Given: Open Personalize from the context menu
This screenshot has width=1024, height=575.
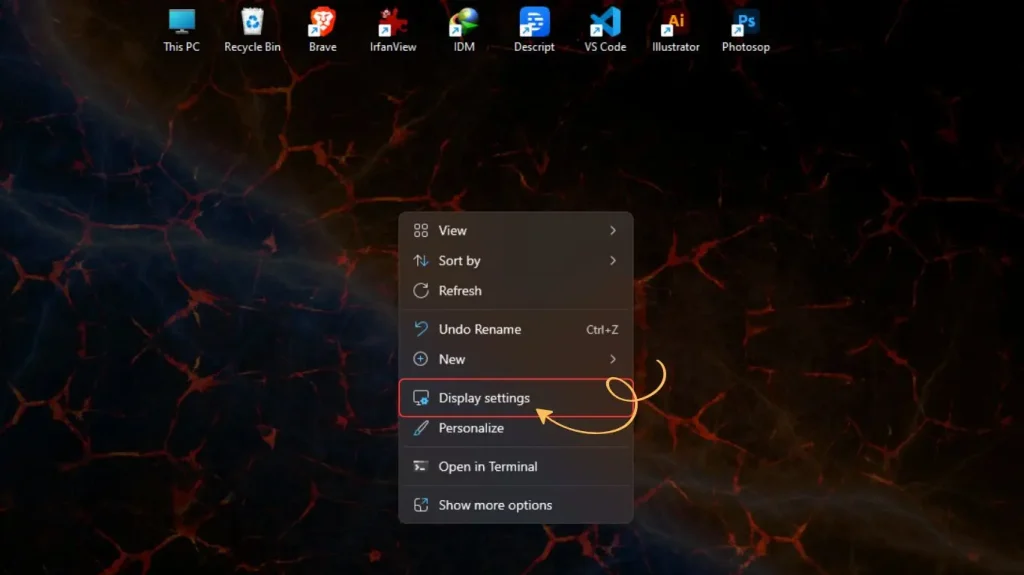Looking at the screenshot, I should coord(471,428).
